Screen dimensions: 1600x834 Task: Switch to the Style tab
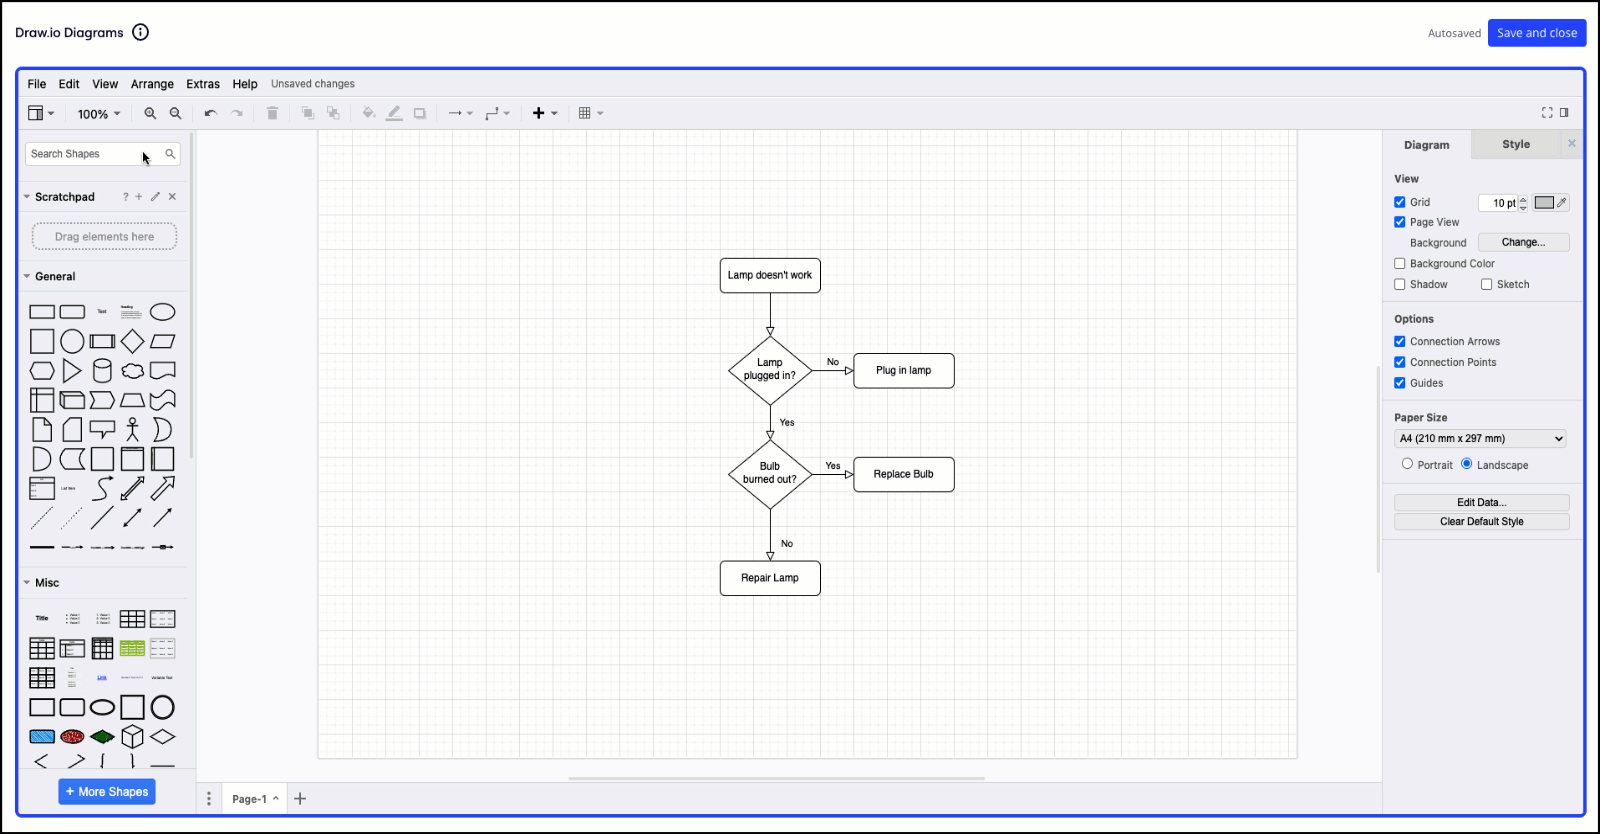click(1516, 144)
